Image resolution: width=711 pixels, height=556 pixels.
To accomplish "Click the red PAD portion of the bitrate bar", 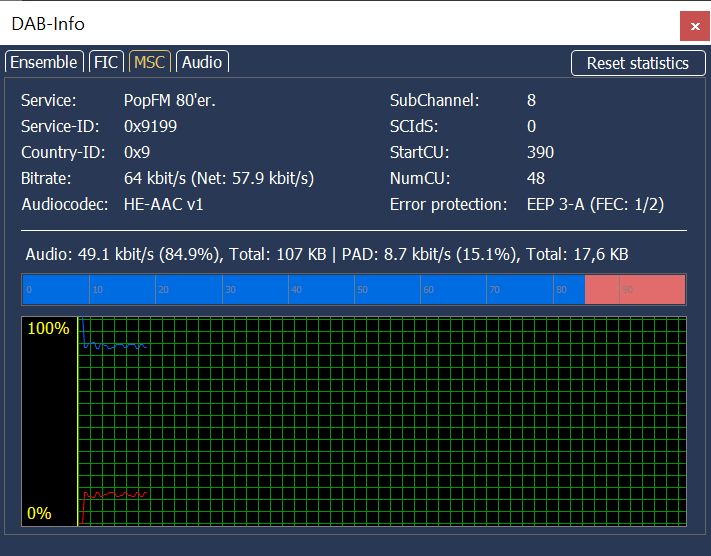I will (635, 289).
